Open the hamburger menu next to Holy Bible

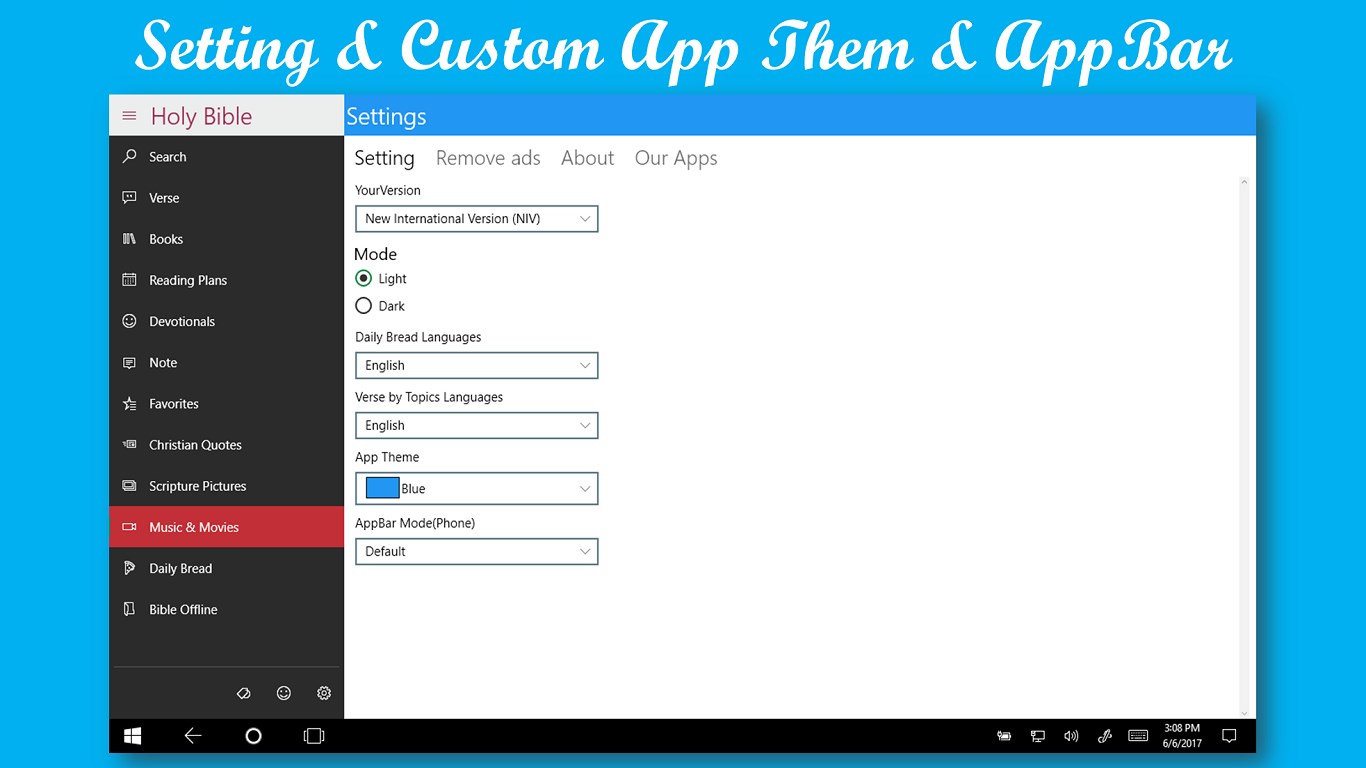[x=129, y=116]
